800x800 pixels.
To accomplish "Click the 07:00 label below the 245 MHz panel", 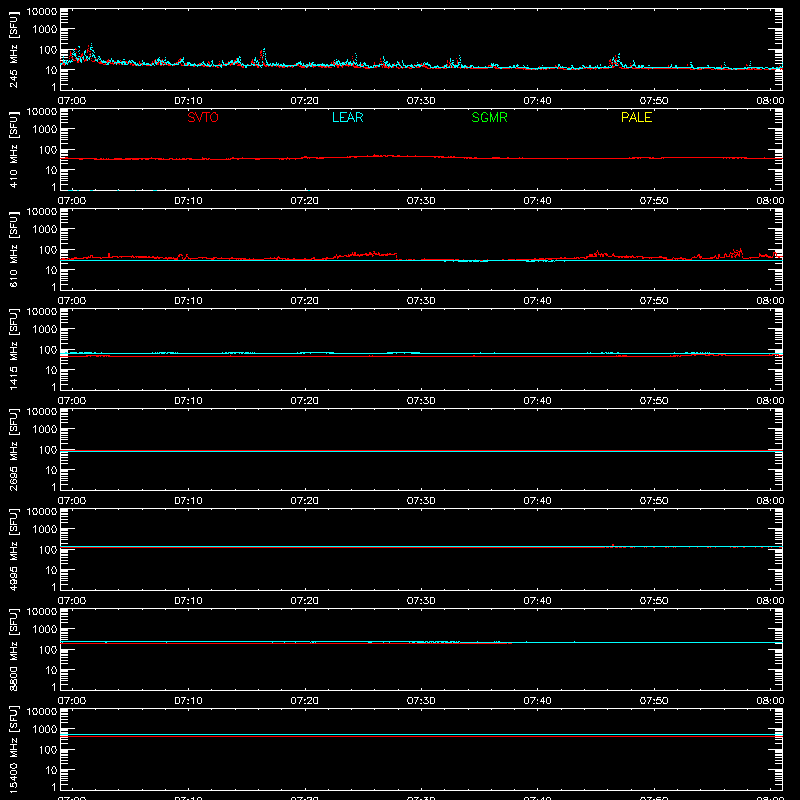I will click(71, 101).
